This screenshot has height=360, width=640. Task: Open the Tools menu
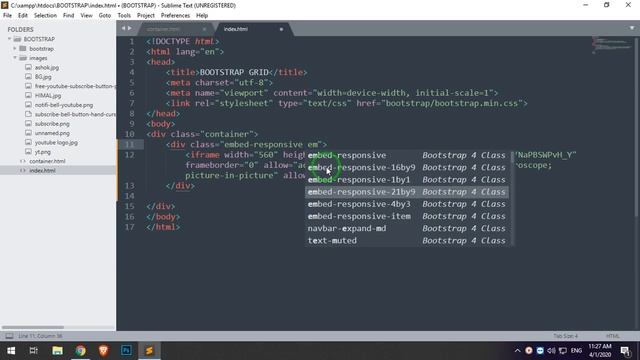(x=124, y=16)
